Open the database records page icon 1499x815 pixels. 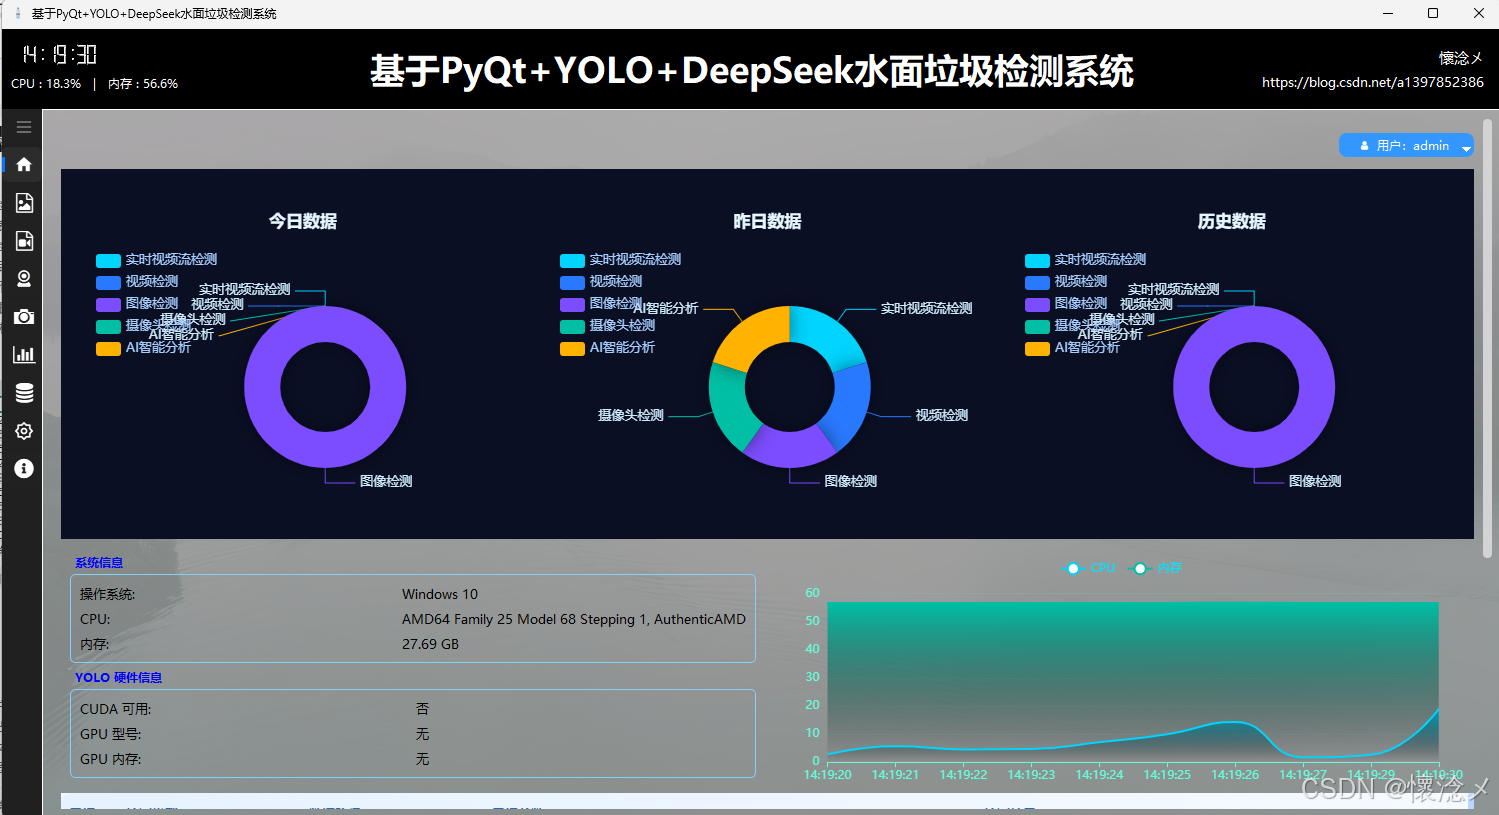[x=24, y=393]
